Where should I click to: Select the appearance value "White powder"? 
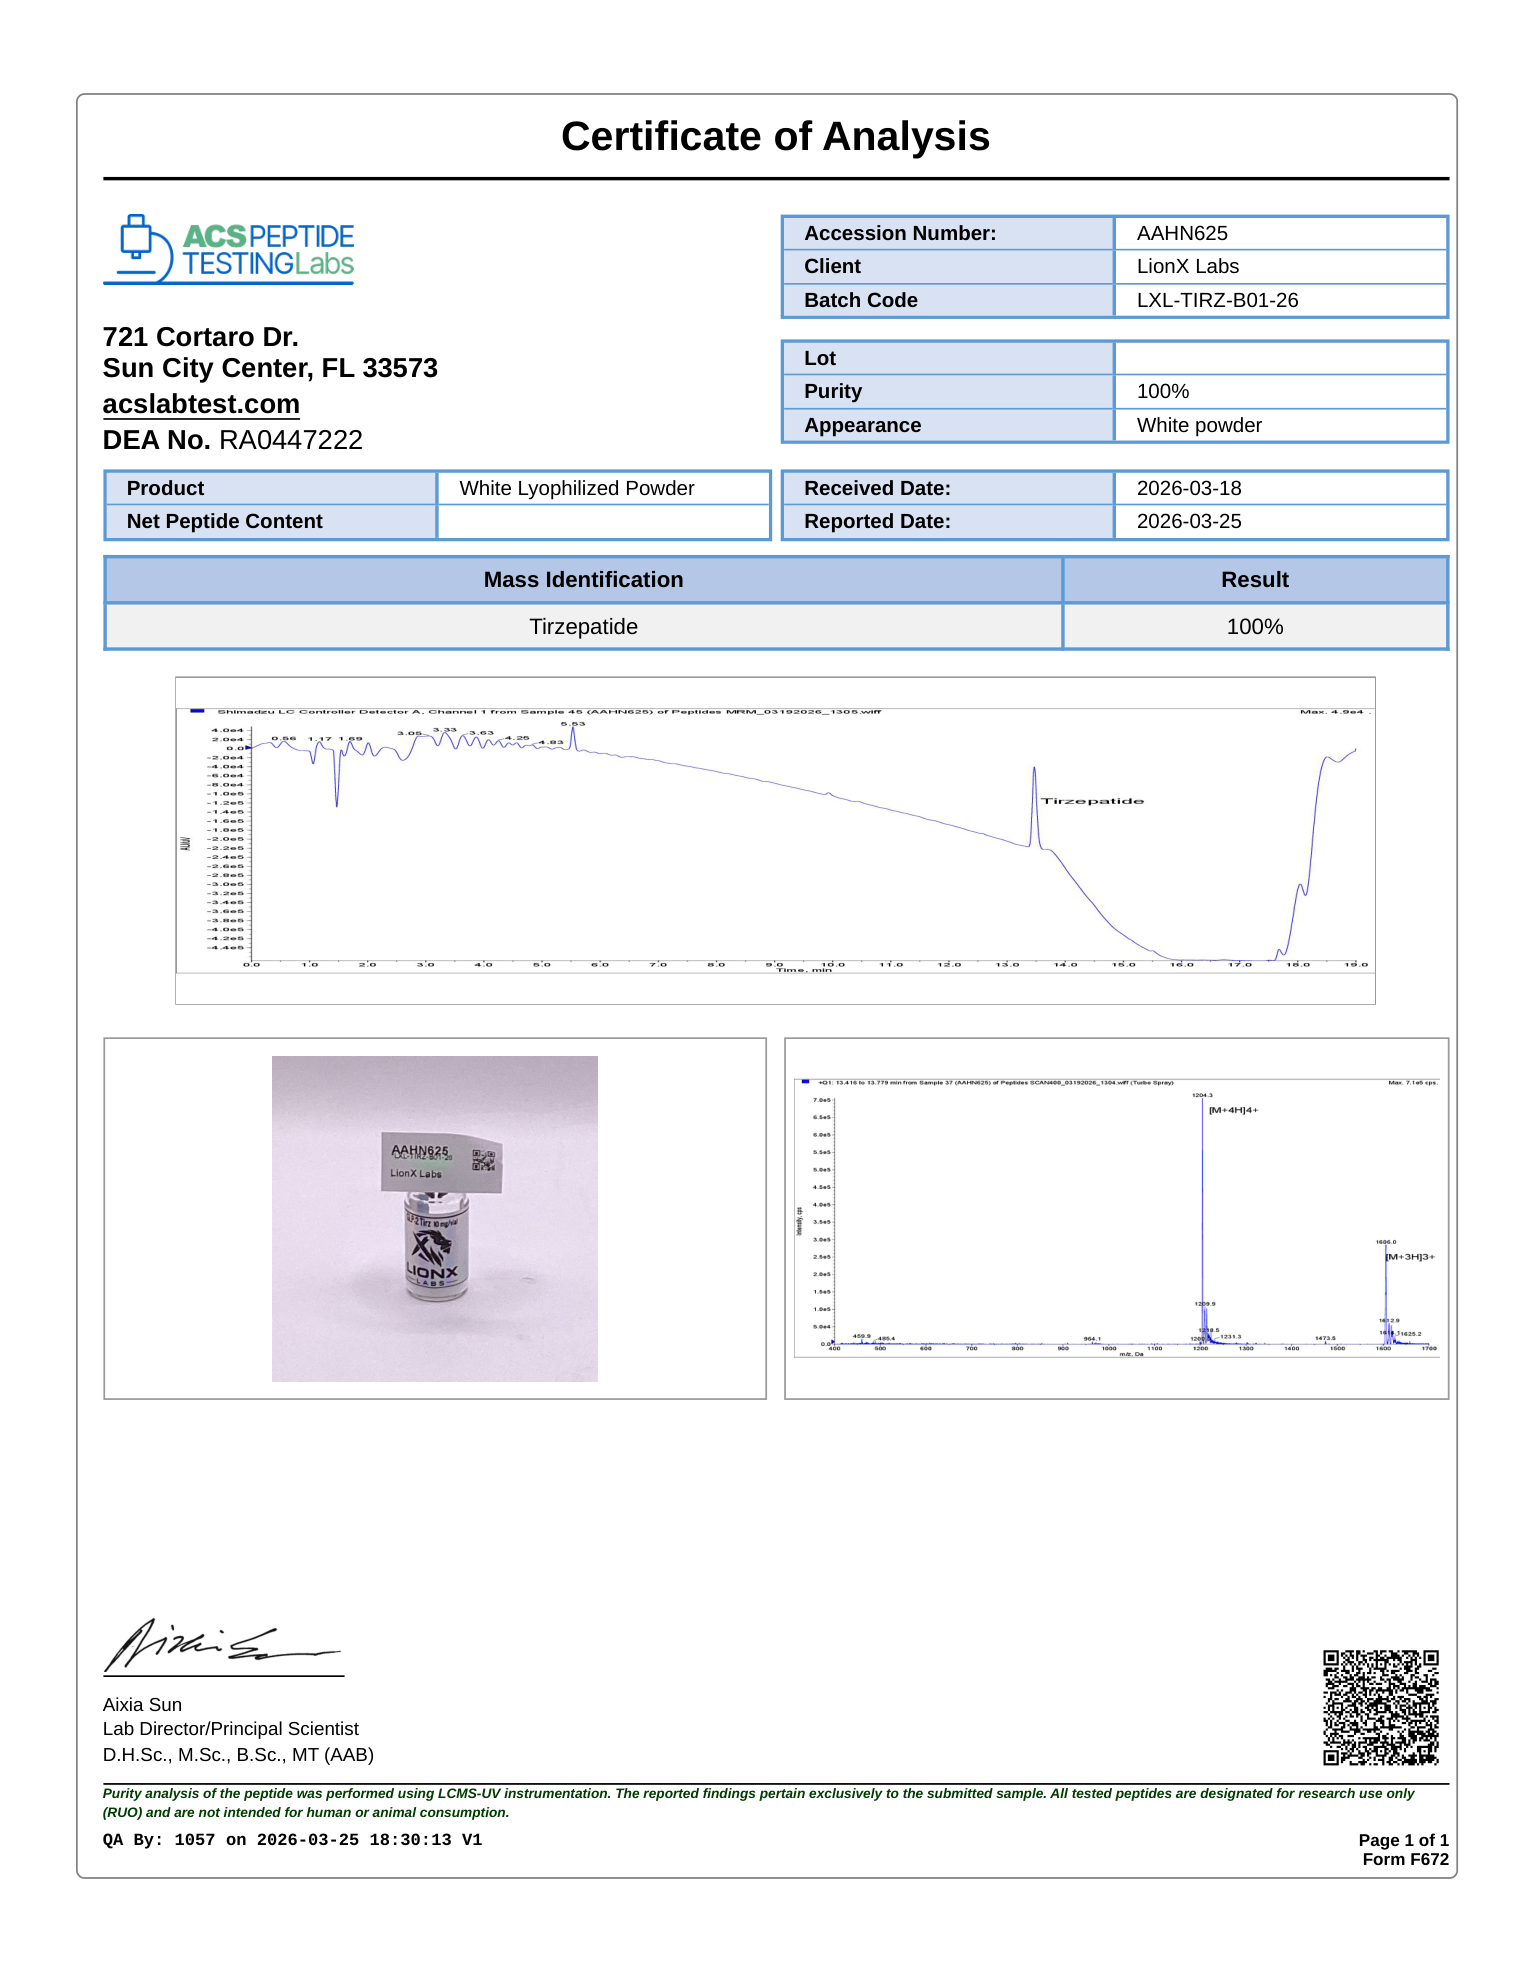(1199, 425)
